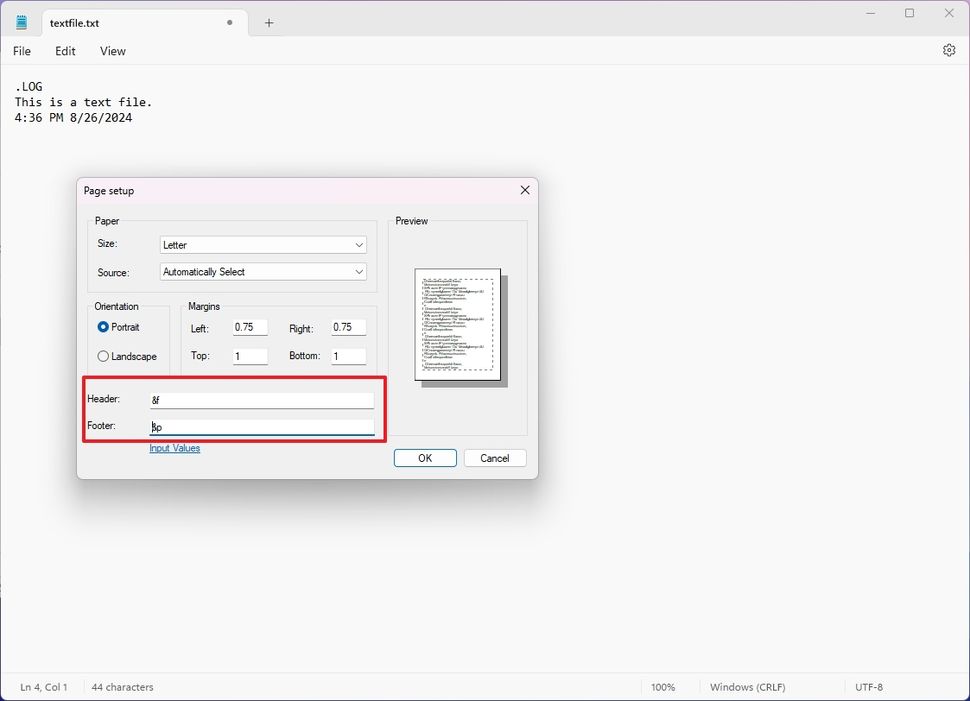Click the Windows (CRLF) line-ending indicator

tap(746, 687)
